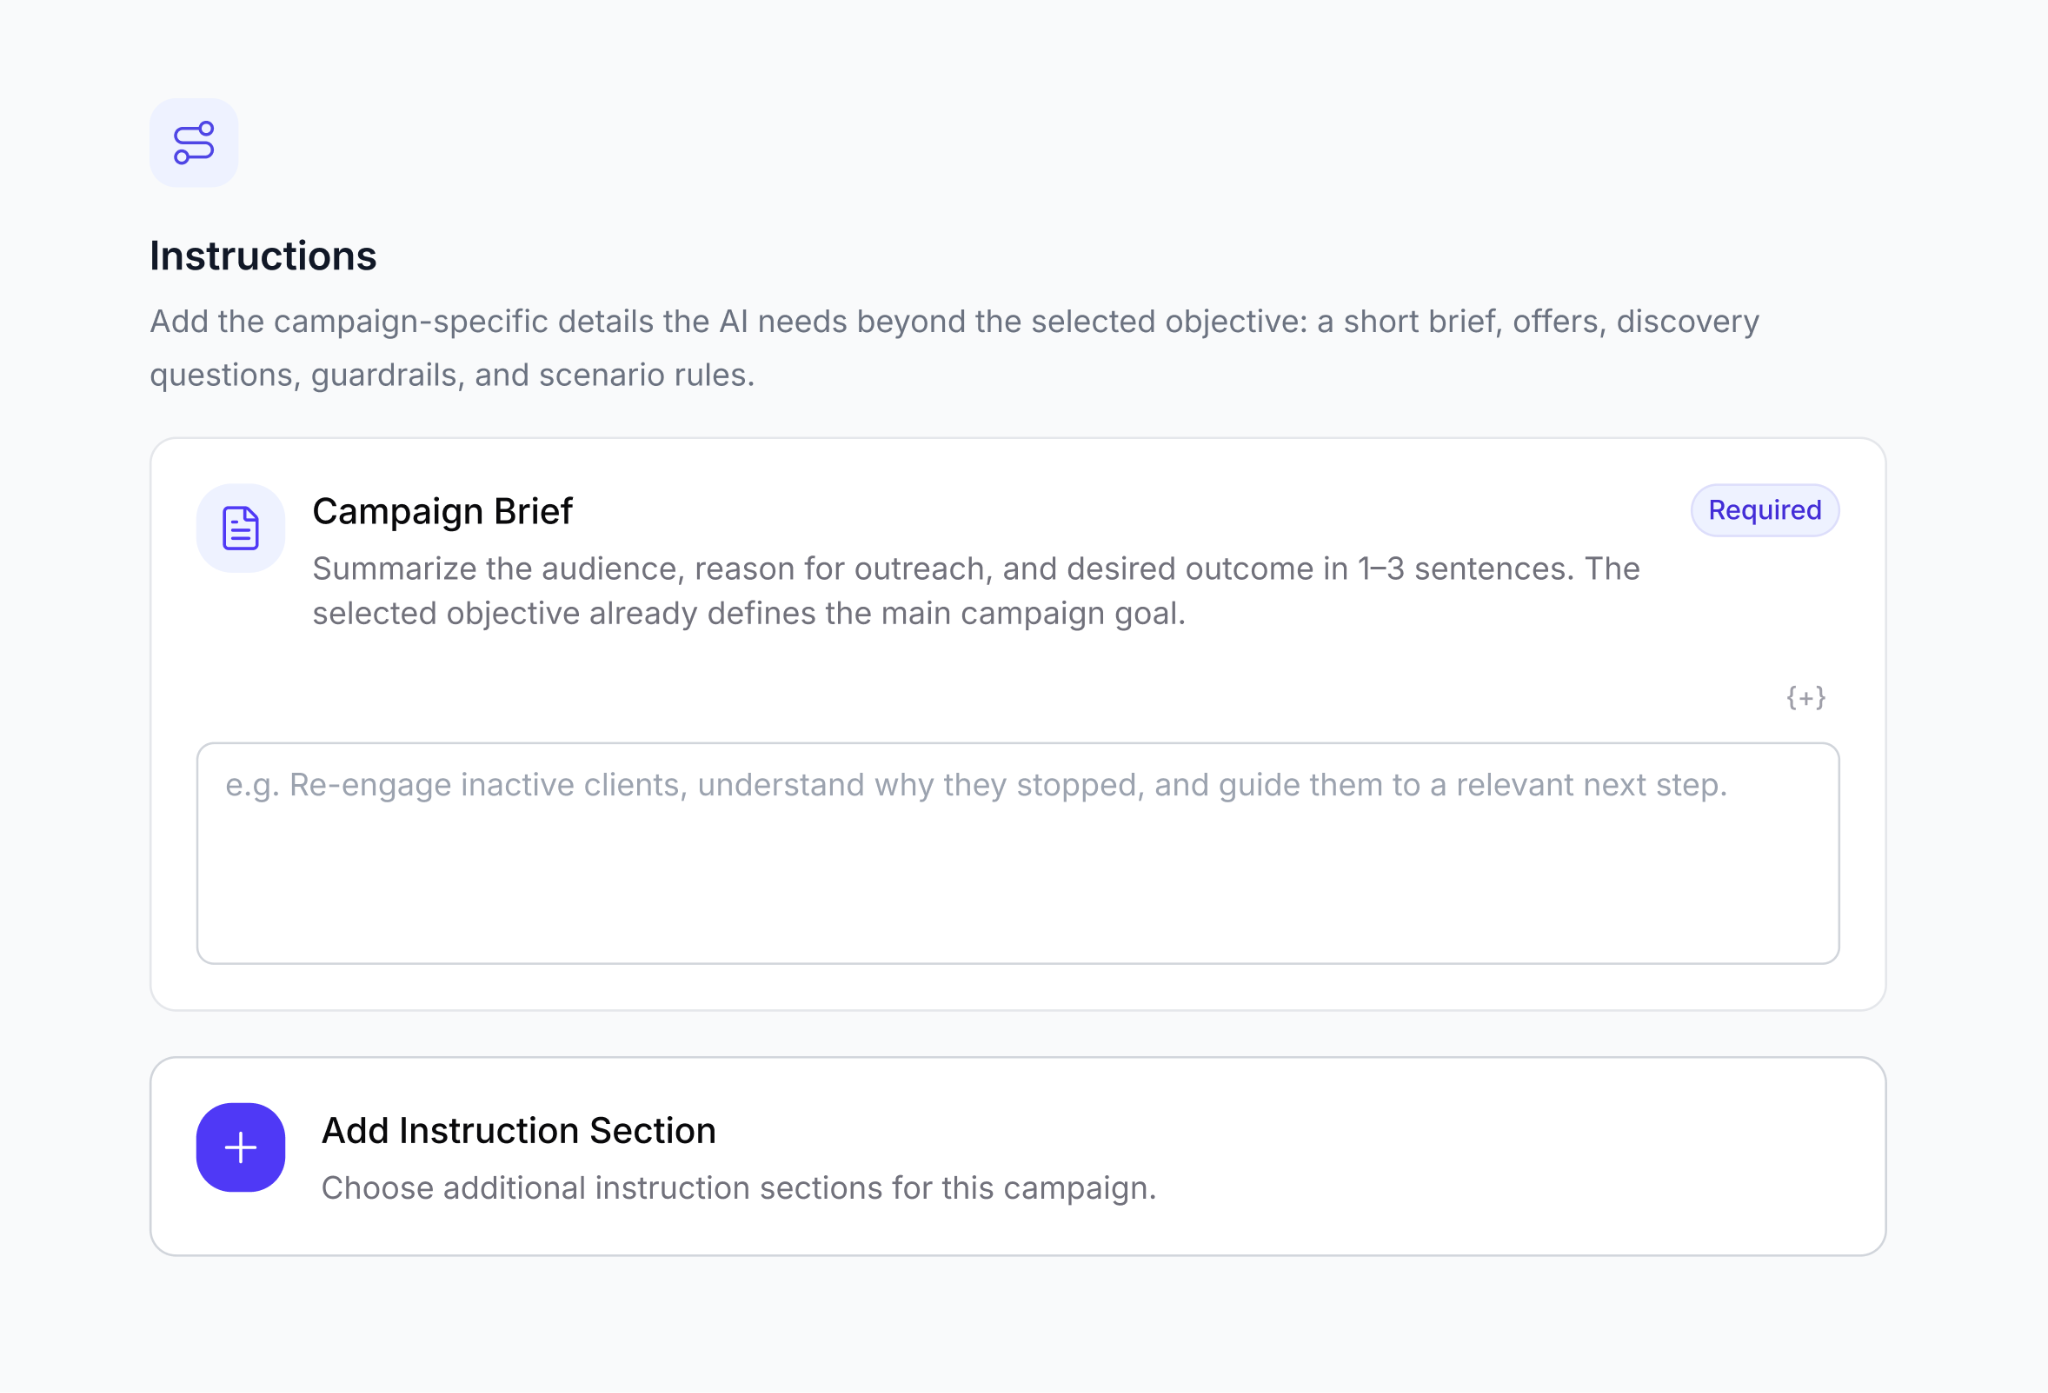Select the Instructions heading
The width and height of the screenshot is (2048, 1393).
263,256
